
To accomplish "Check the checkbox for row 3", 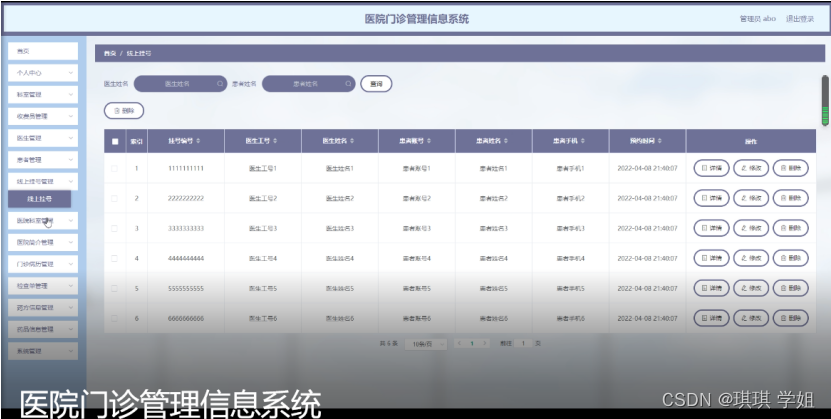I will [x=114, y=228].
